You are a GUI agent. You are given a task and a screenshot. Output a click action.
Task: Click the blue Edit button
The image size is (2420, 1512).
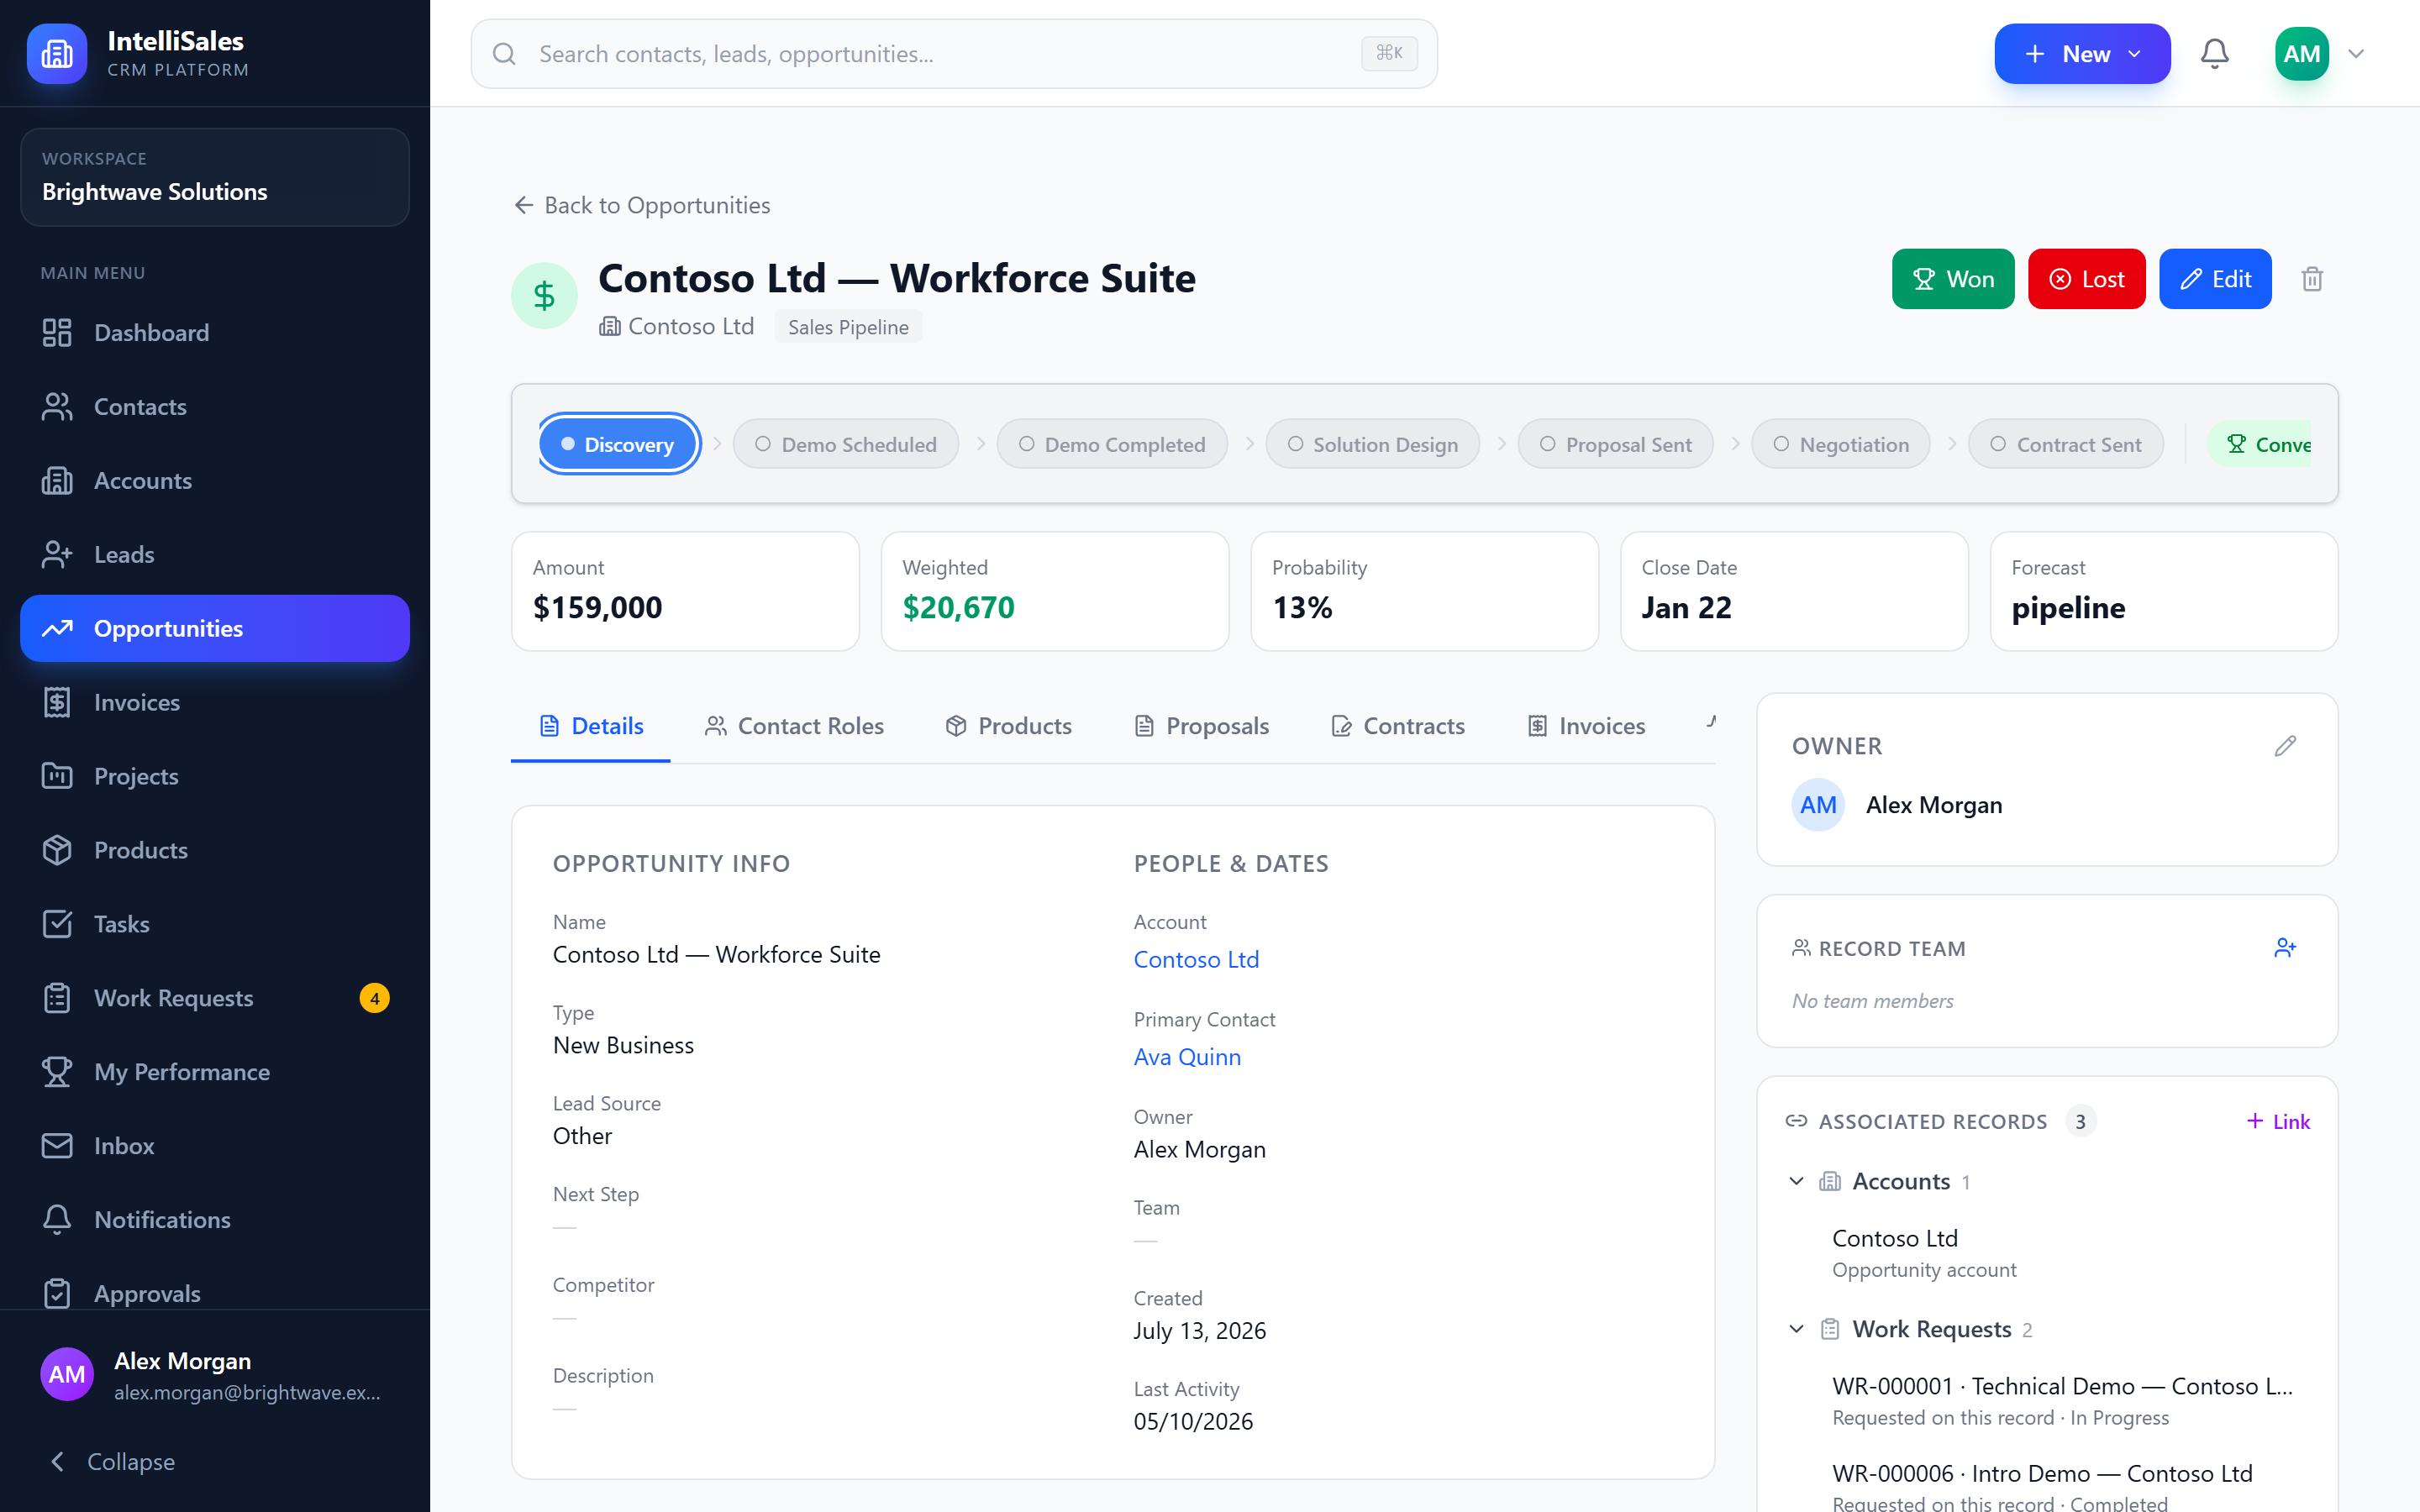[x=2215, y=279]
